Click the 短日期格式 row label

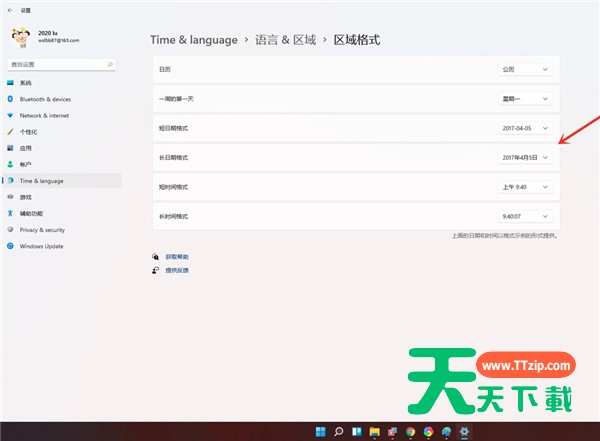coord(173,128)
